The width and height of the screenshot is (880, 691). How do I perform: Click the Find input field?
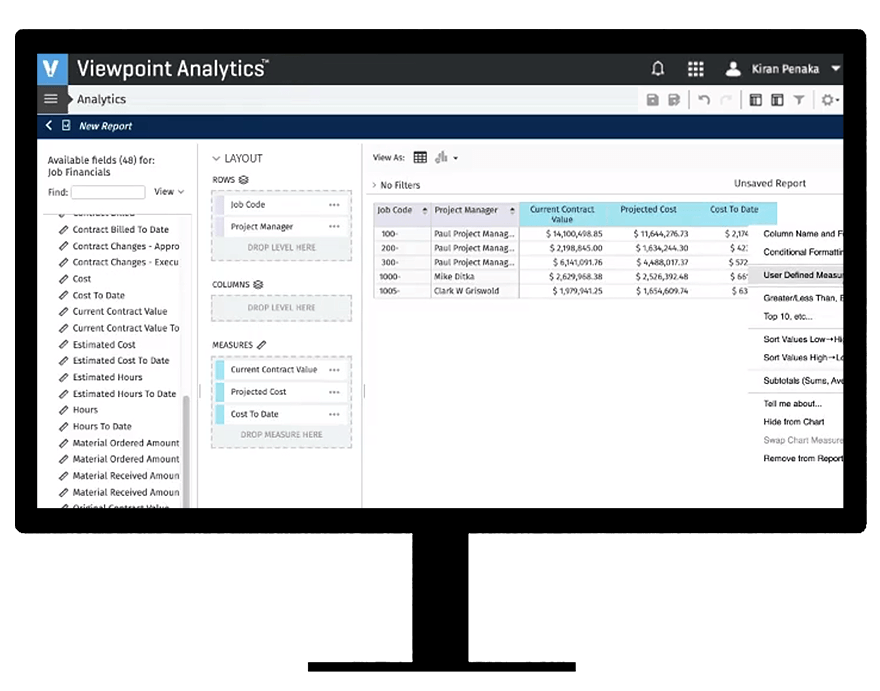108,192
